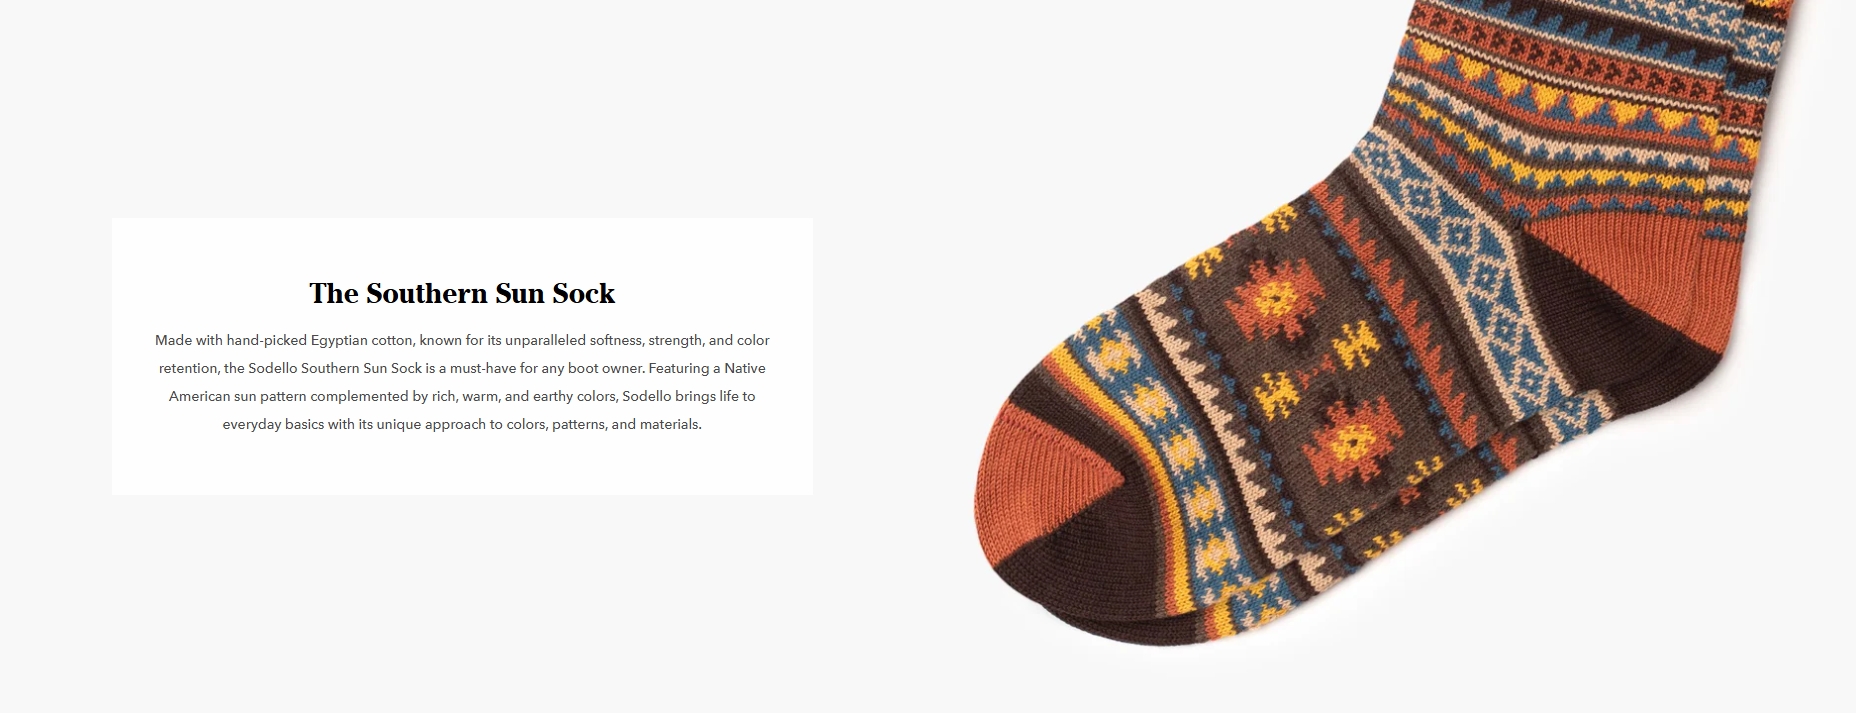Click the white description card background

462,356
